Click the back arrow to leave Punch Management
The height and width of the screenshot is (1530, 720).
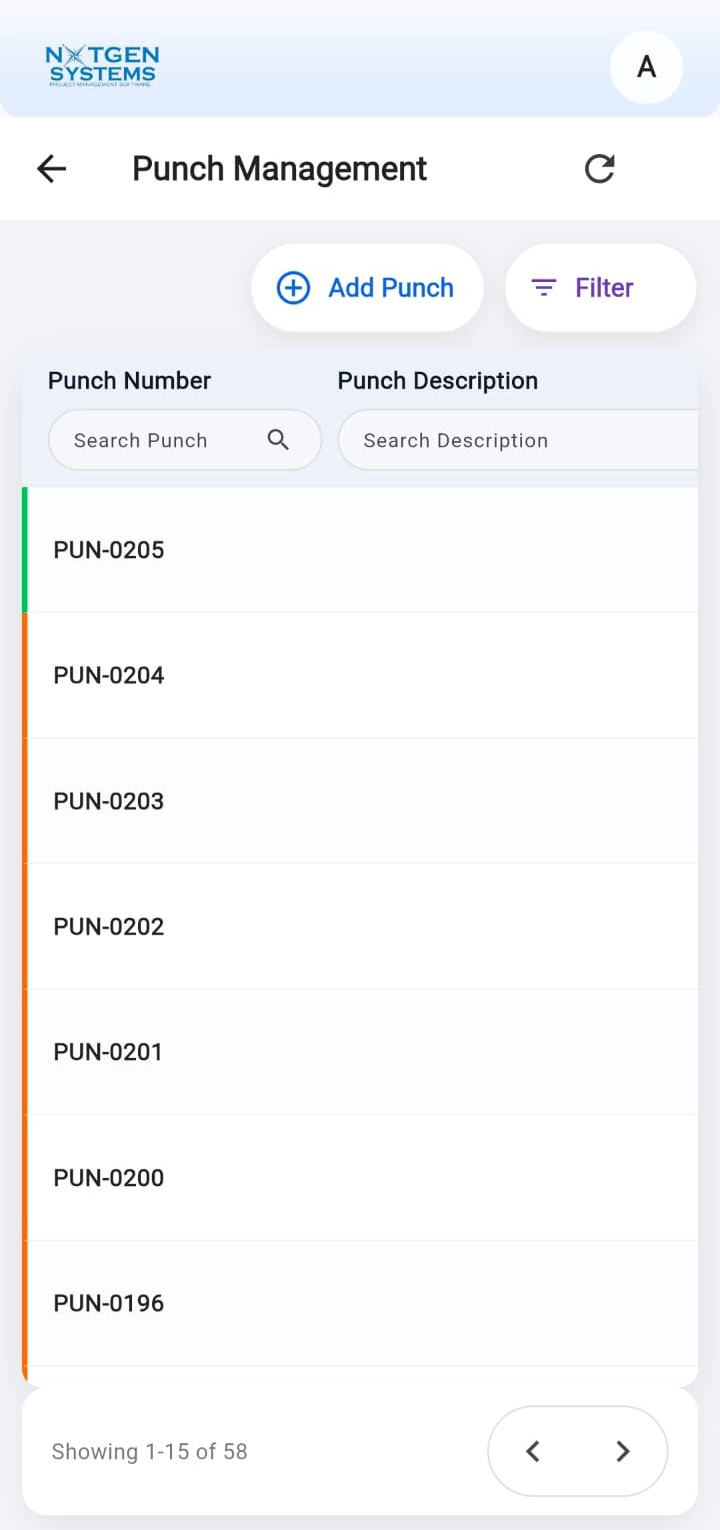[51, 168]
